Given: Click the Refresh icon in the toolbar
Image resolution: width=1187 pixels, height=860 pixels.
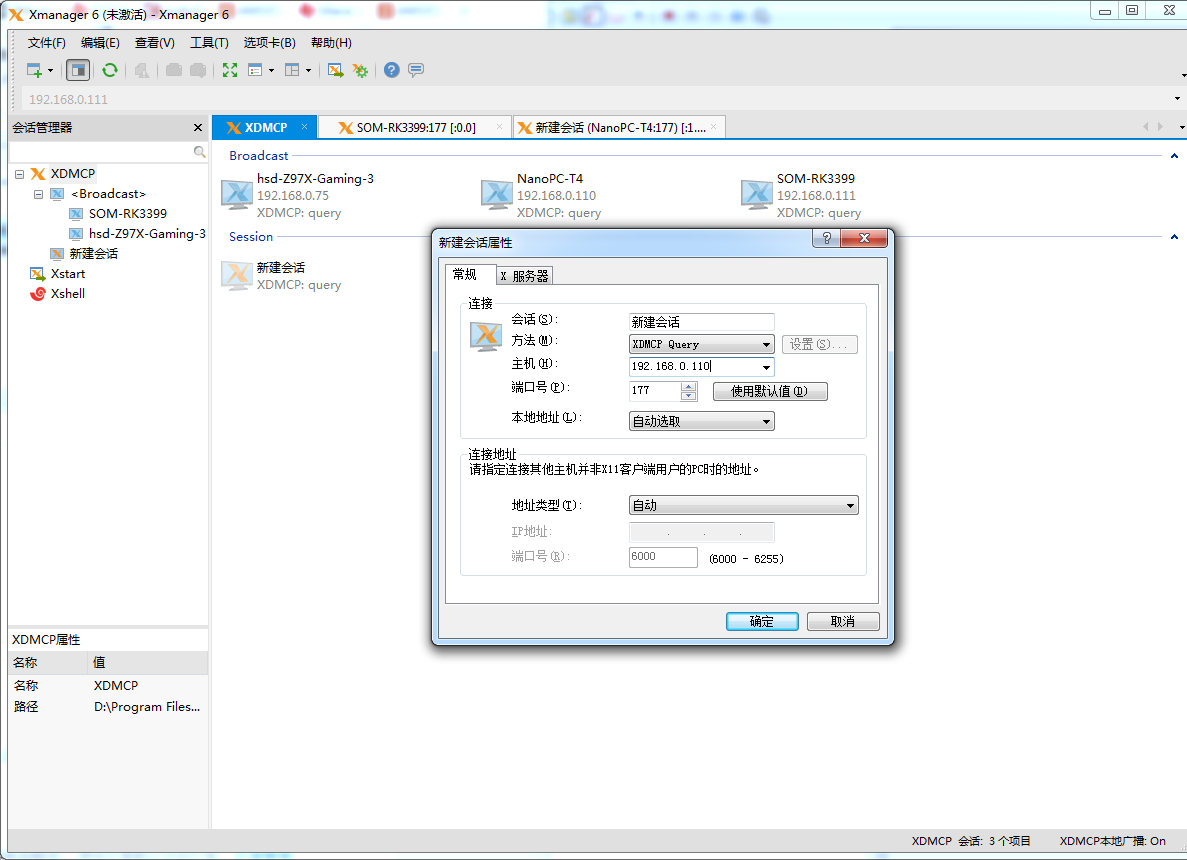Looking at the screenshot, I should (x=110, y=70).
